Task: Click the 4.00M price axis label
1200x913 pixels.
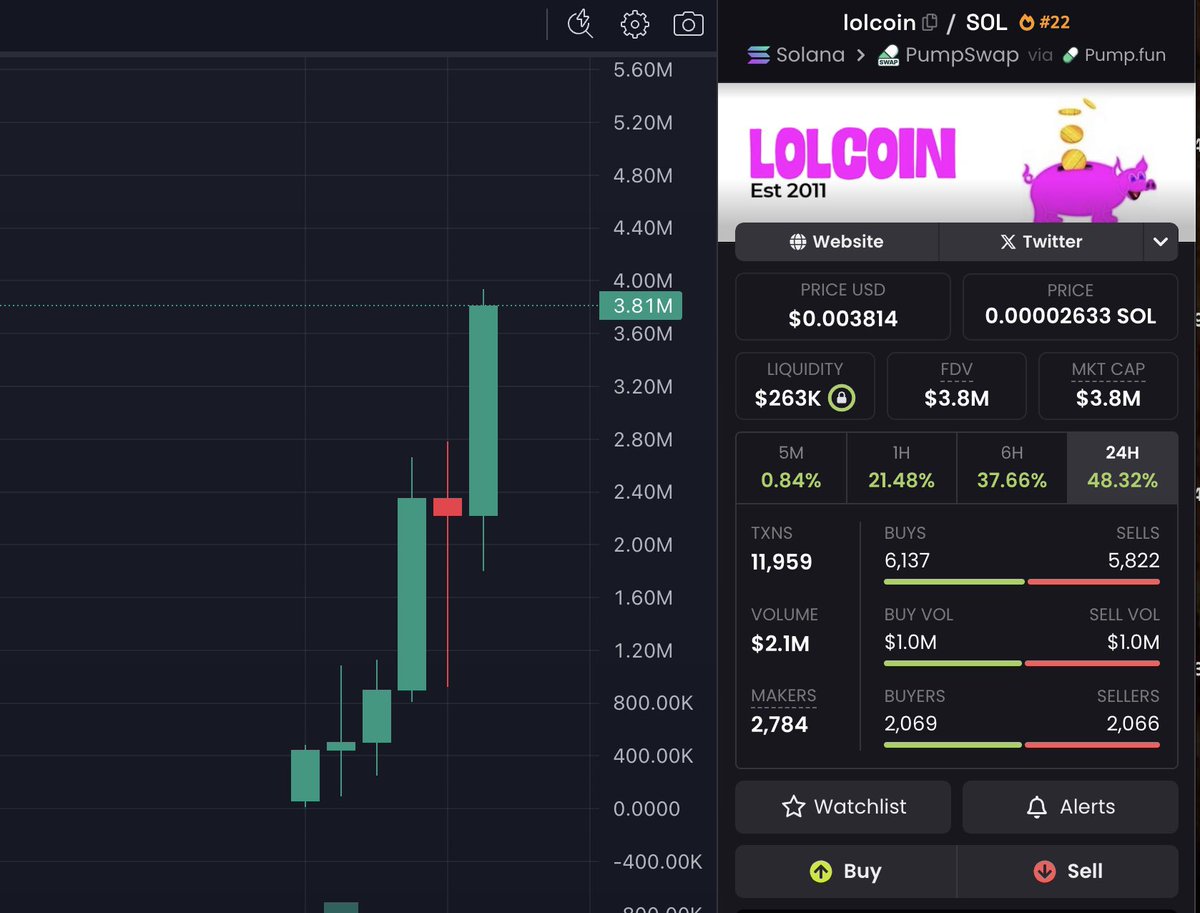Action: point(643,281)
